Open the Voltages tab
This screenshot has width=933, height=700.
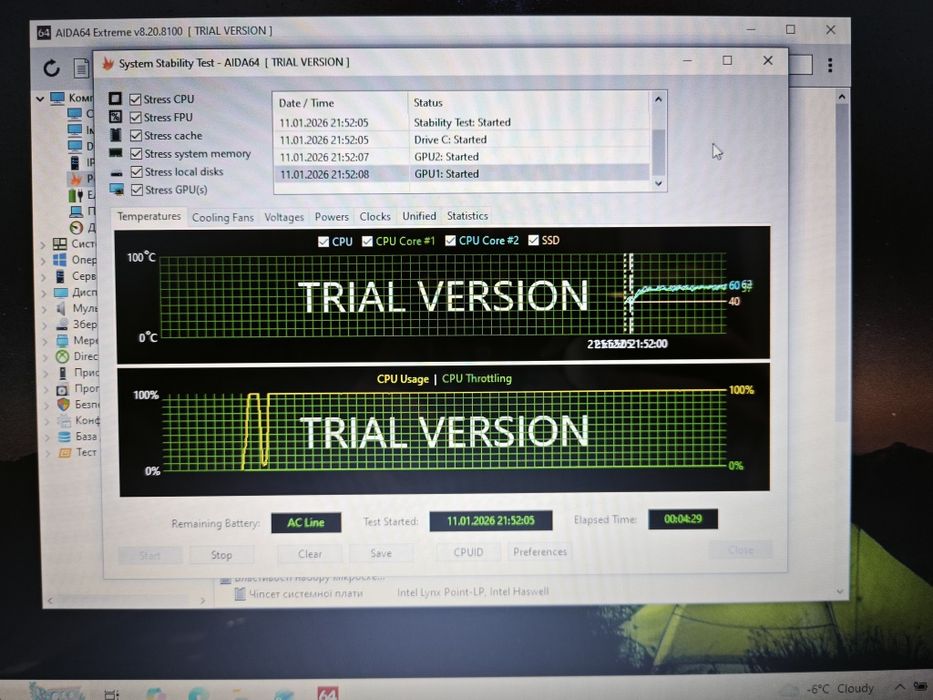(284, 217)
